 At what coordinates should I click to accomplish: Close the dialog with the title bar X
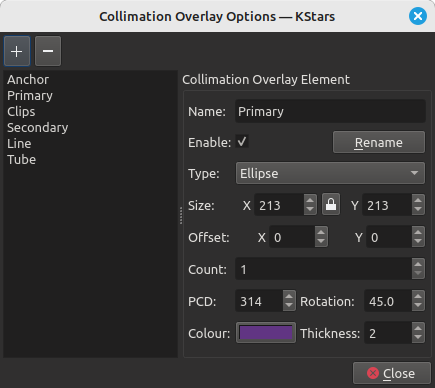click(x=418, y=16)
